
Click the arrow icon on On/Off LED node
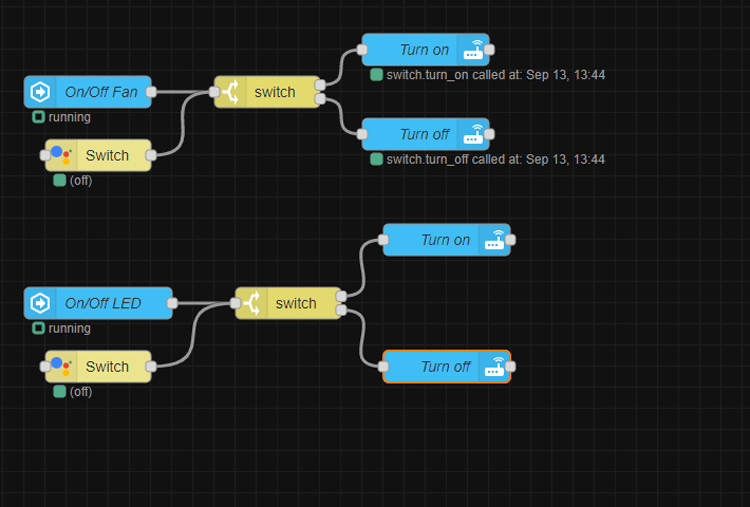click(x=41, y=303)
